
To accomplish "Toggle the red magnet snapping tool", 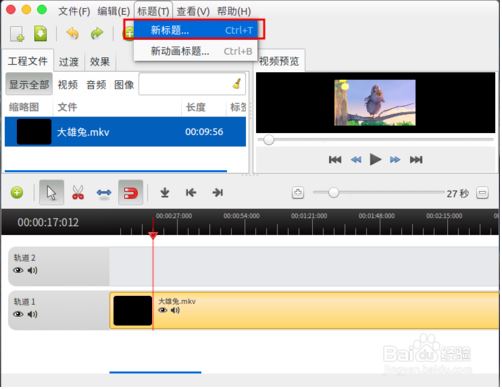I will pos(131,192).
